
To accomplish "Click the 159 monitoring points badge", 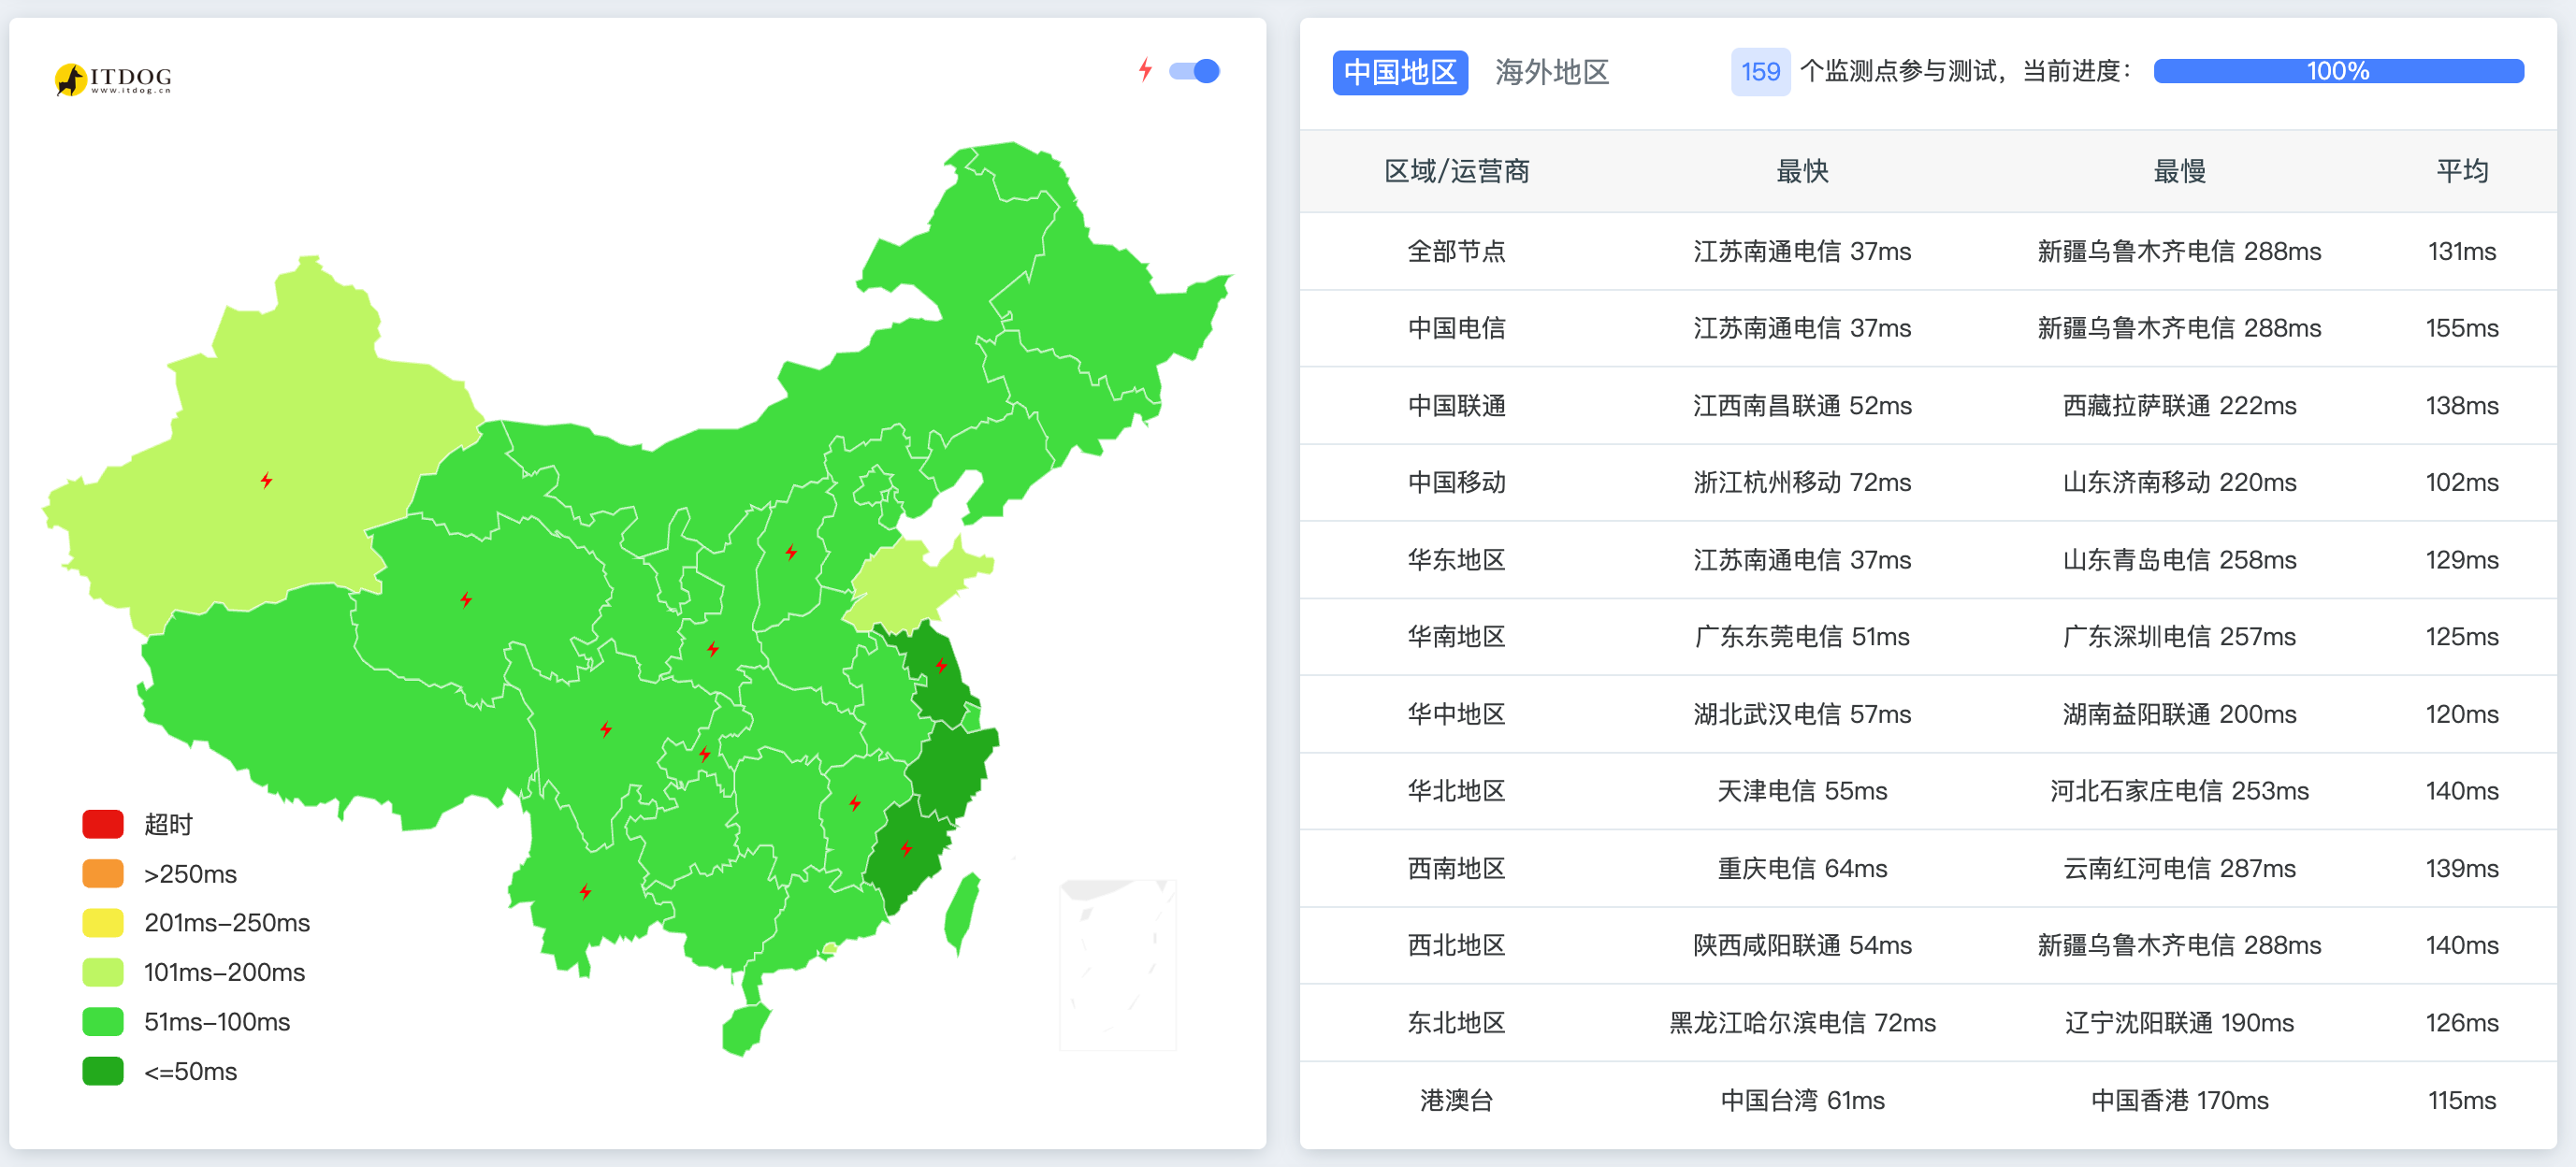I will point(1760,72).
